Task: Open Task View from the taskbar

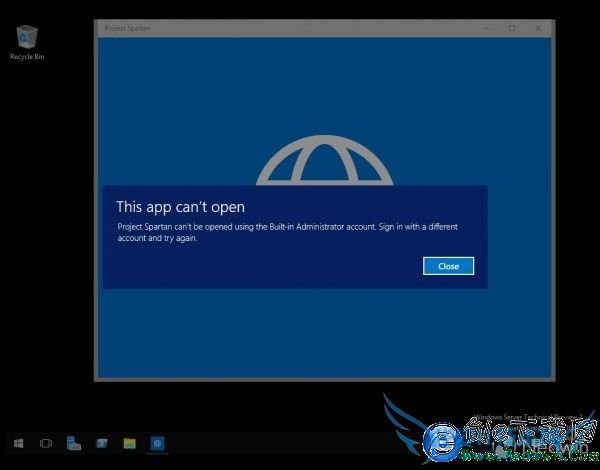Action: click(x=46, y=443)
